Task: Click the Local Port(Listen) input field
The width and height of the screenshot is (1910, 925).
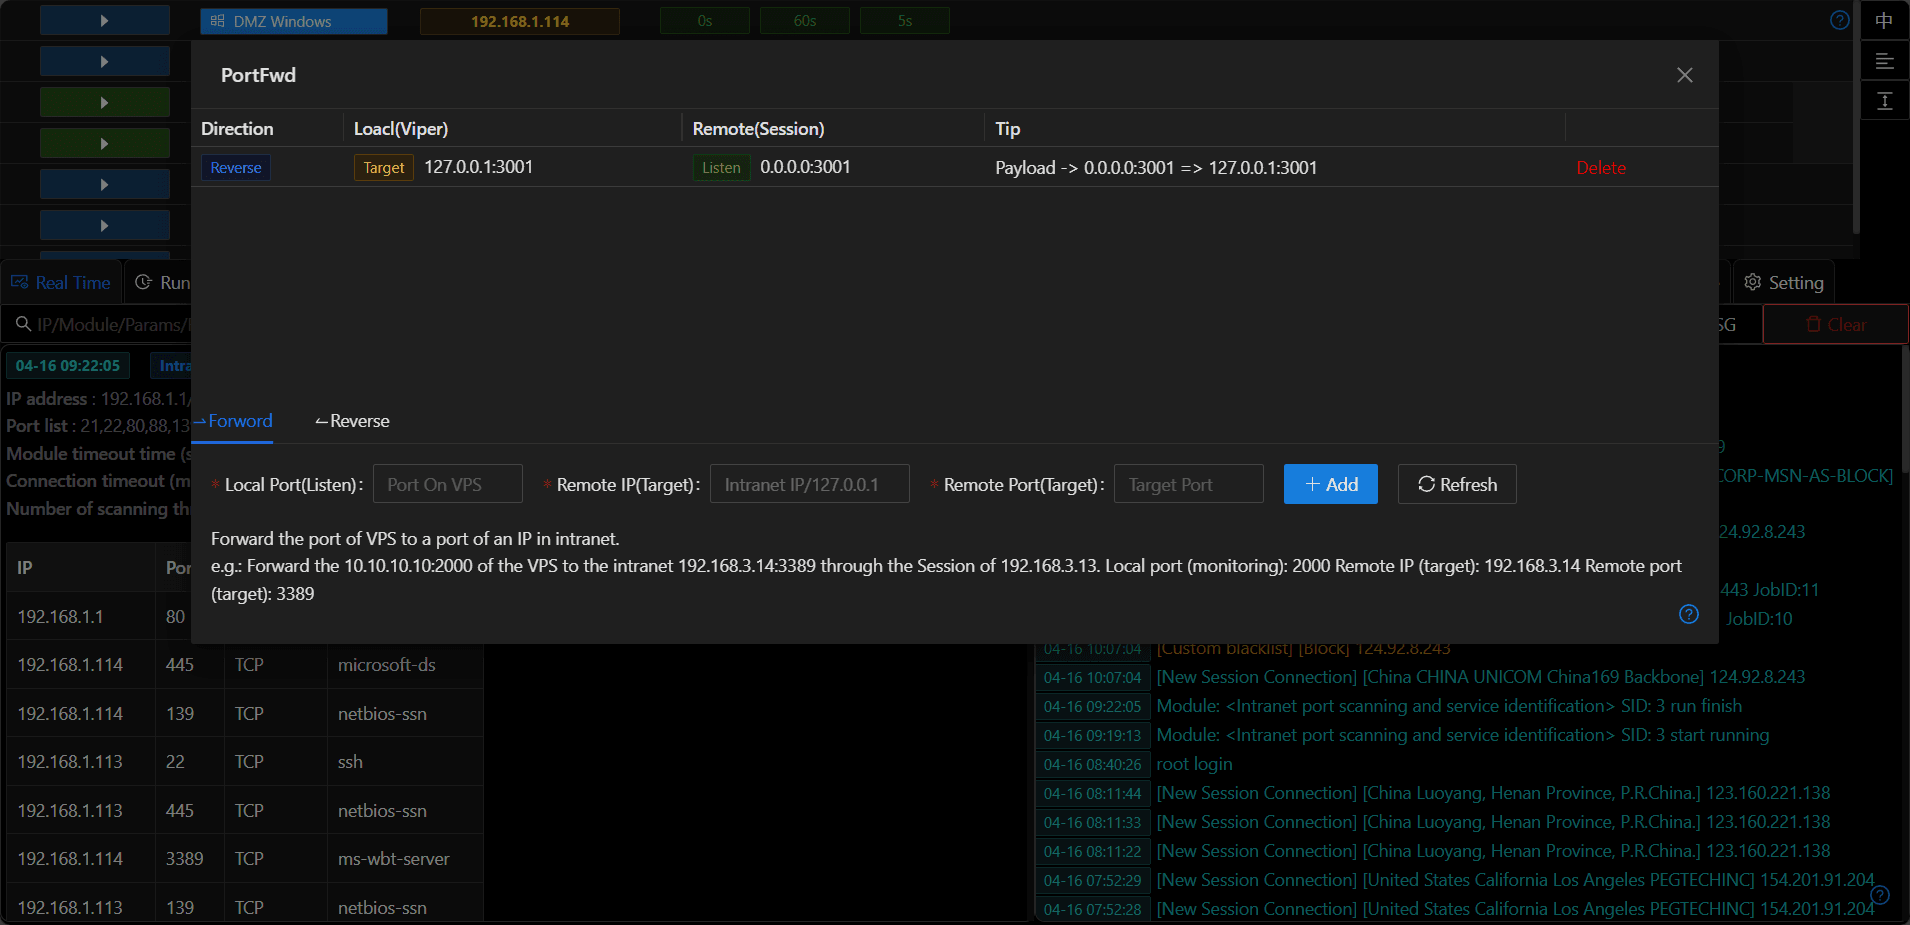Action: (447, 485)
